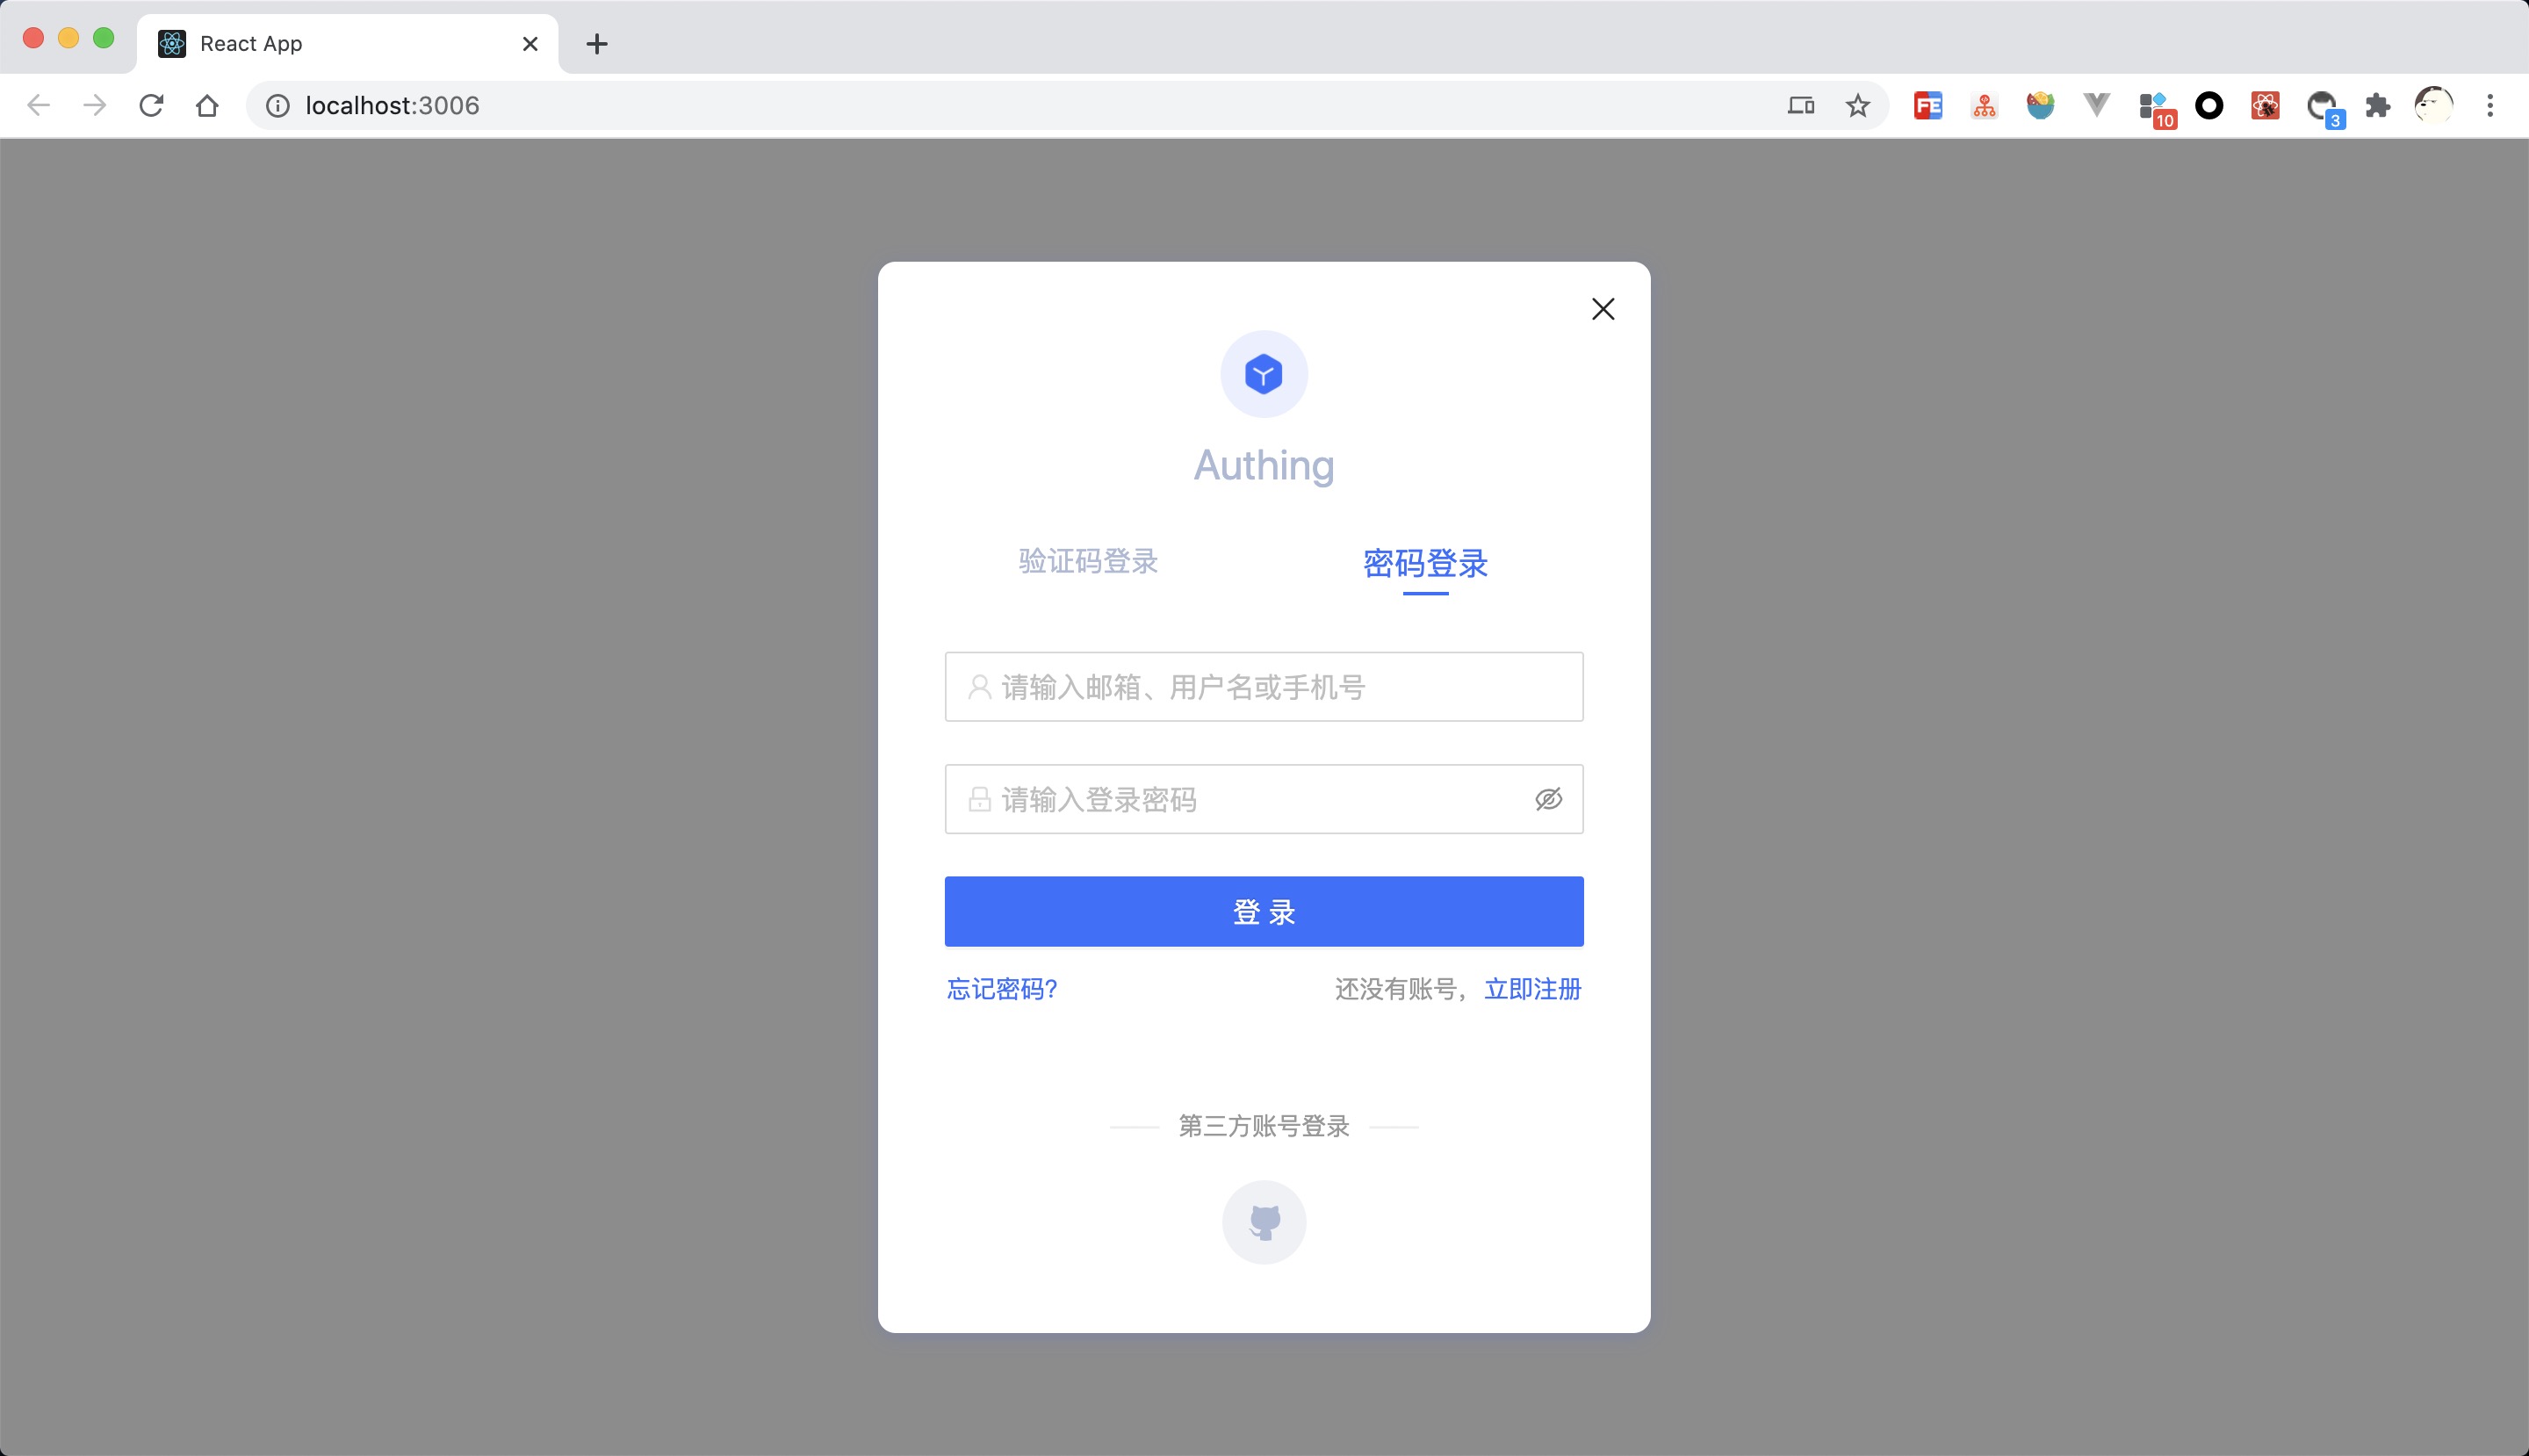Click the browser extensions puzzle icon

2380,106
